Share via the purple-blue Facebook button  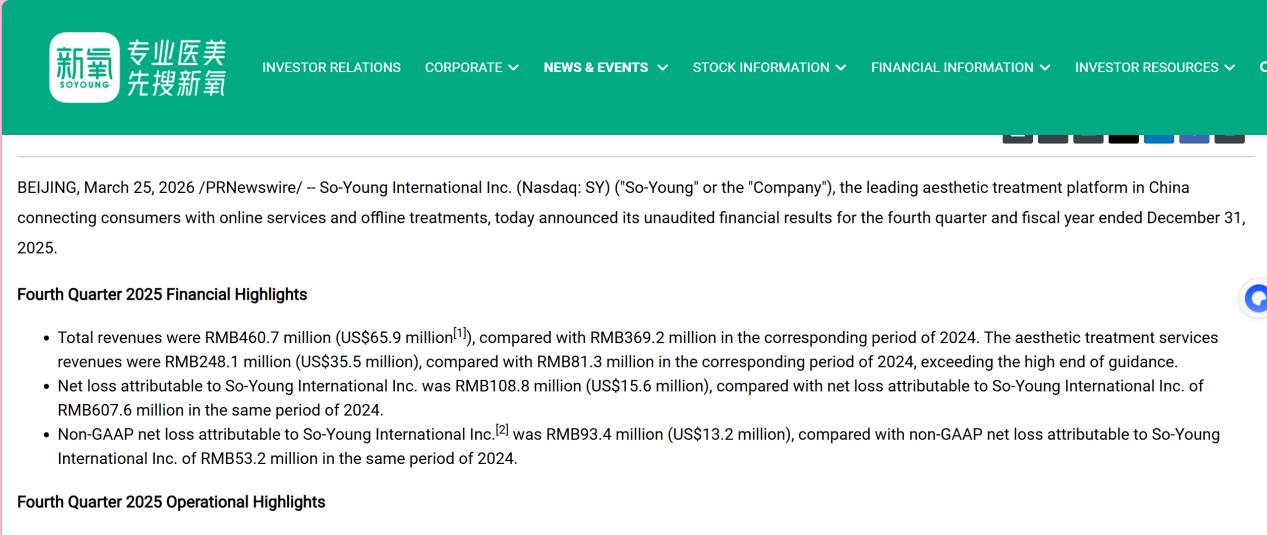pos(1194,136)
